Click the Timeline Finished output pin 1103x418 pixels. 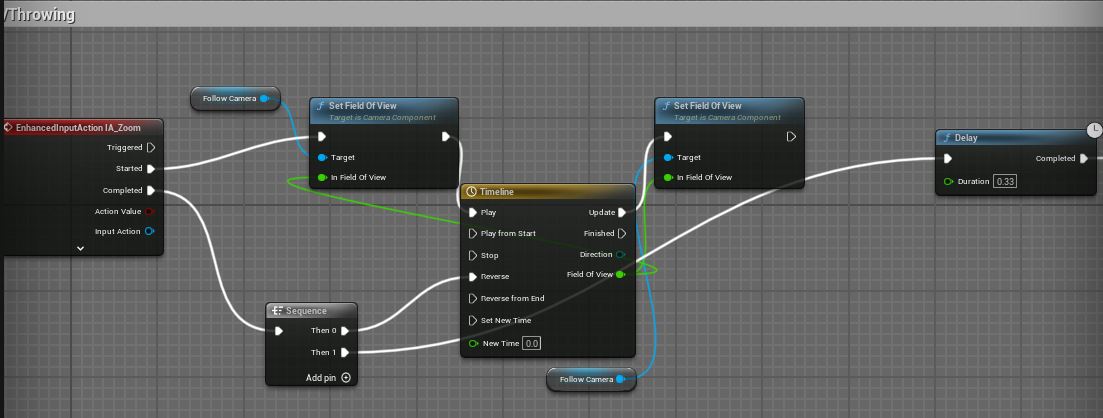621,233
